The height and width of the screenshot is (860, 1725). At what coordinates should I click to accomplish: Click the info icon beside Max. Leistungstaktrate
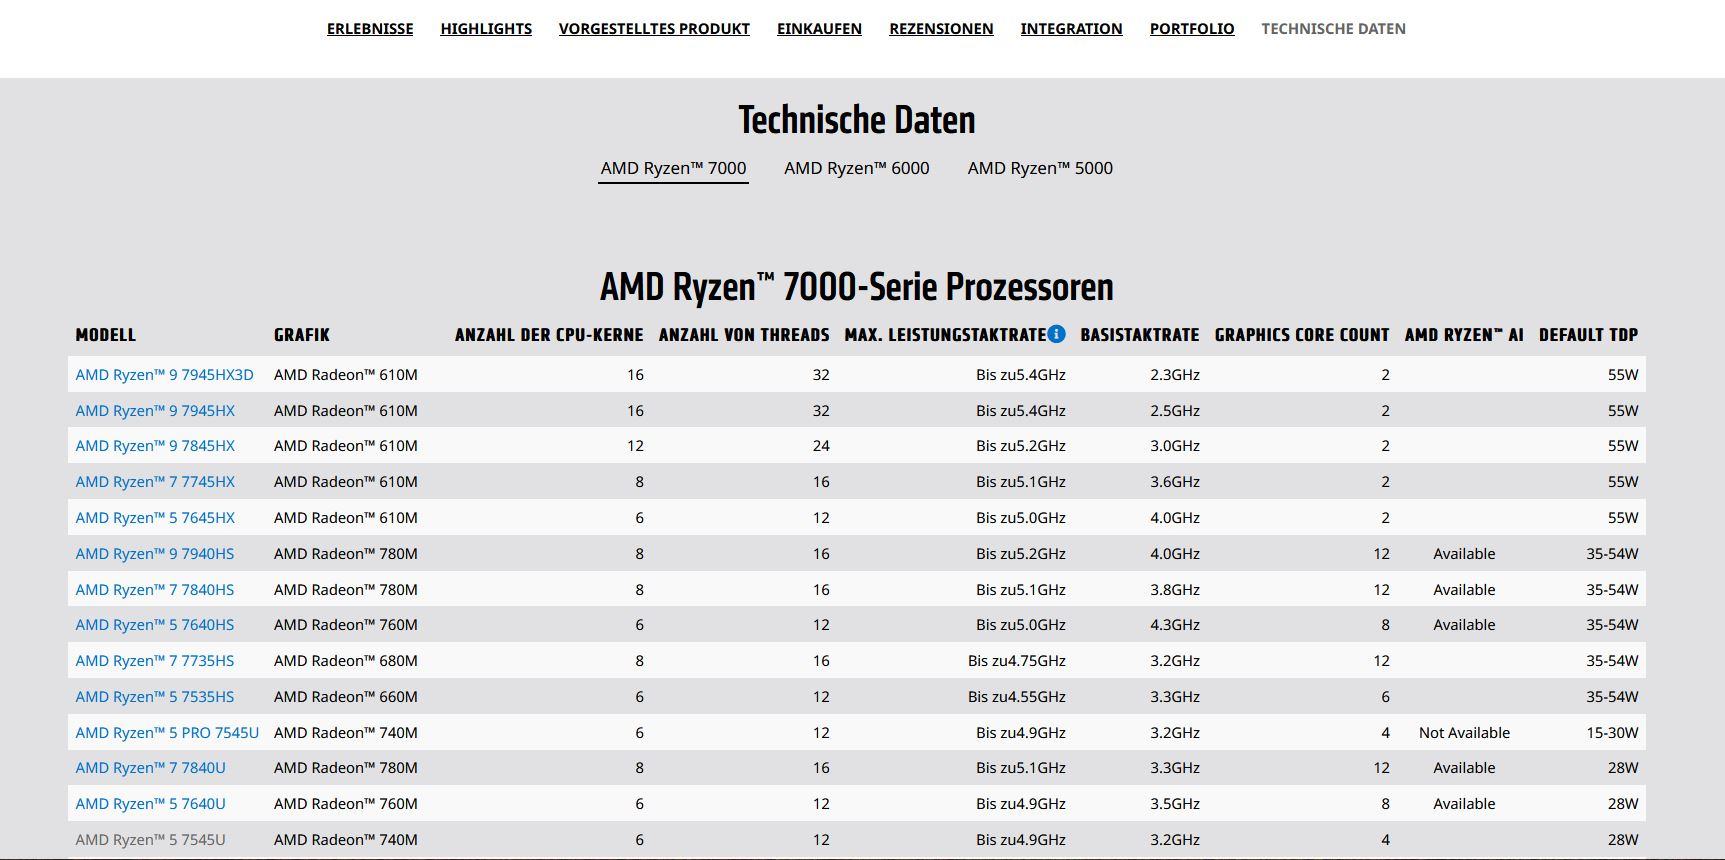coord(1056,334)
